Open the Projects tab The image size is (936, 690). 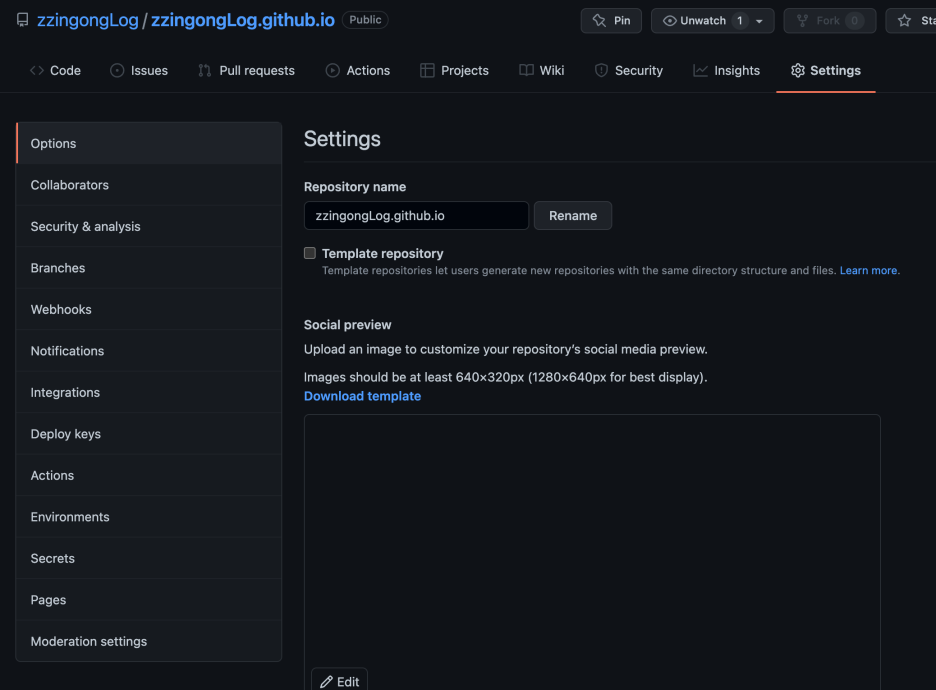[454, 70]
